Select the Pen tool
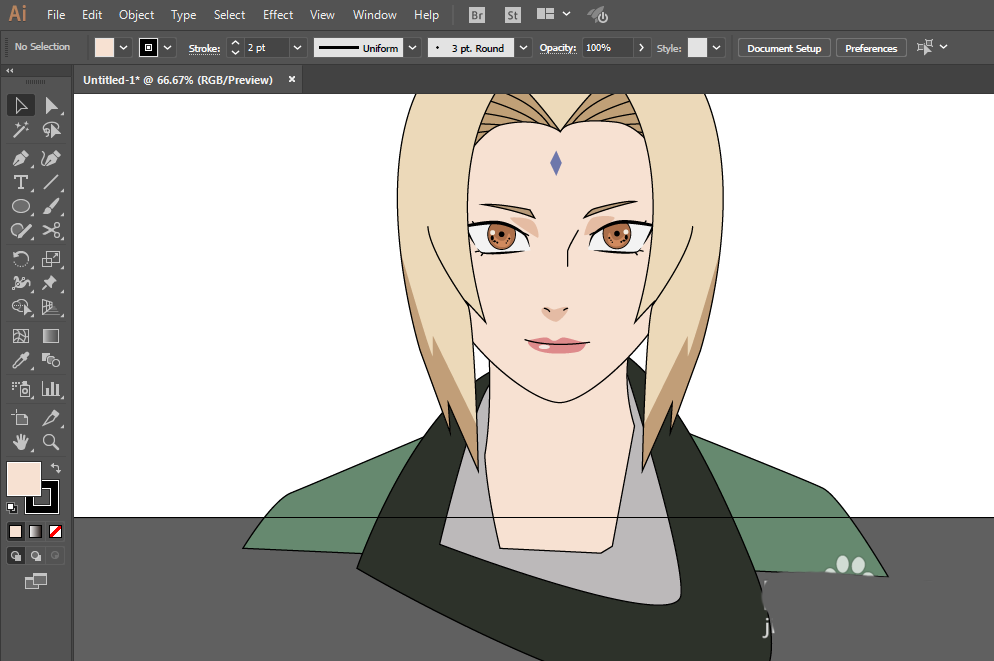This screenshot has width=994, height=661. (20, 158)
